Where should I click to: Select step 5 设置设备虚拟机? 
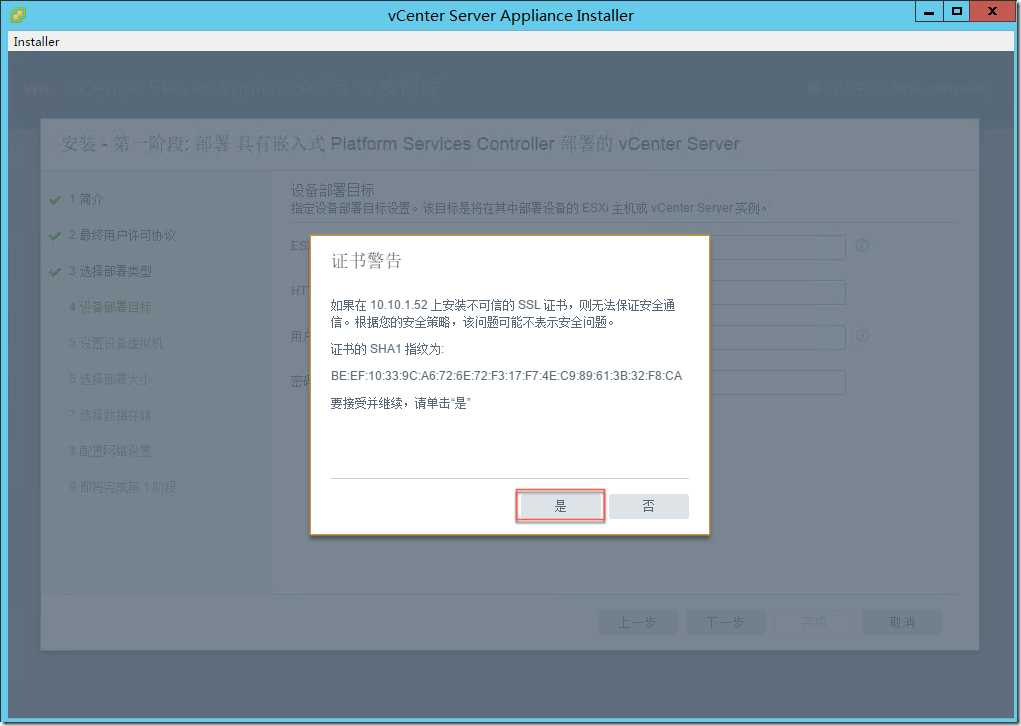[116, 343]
